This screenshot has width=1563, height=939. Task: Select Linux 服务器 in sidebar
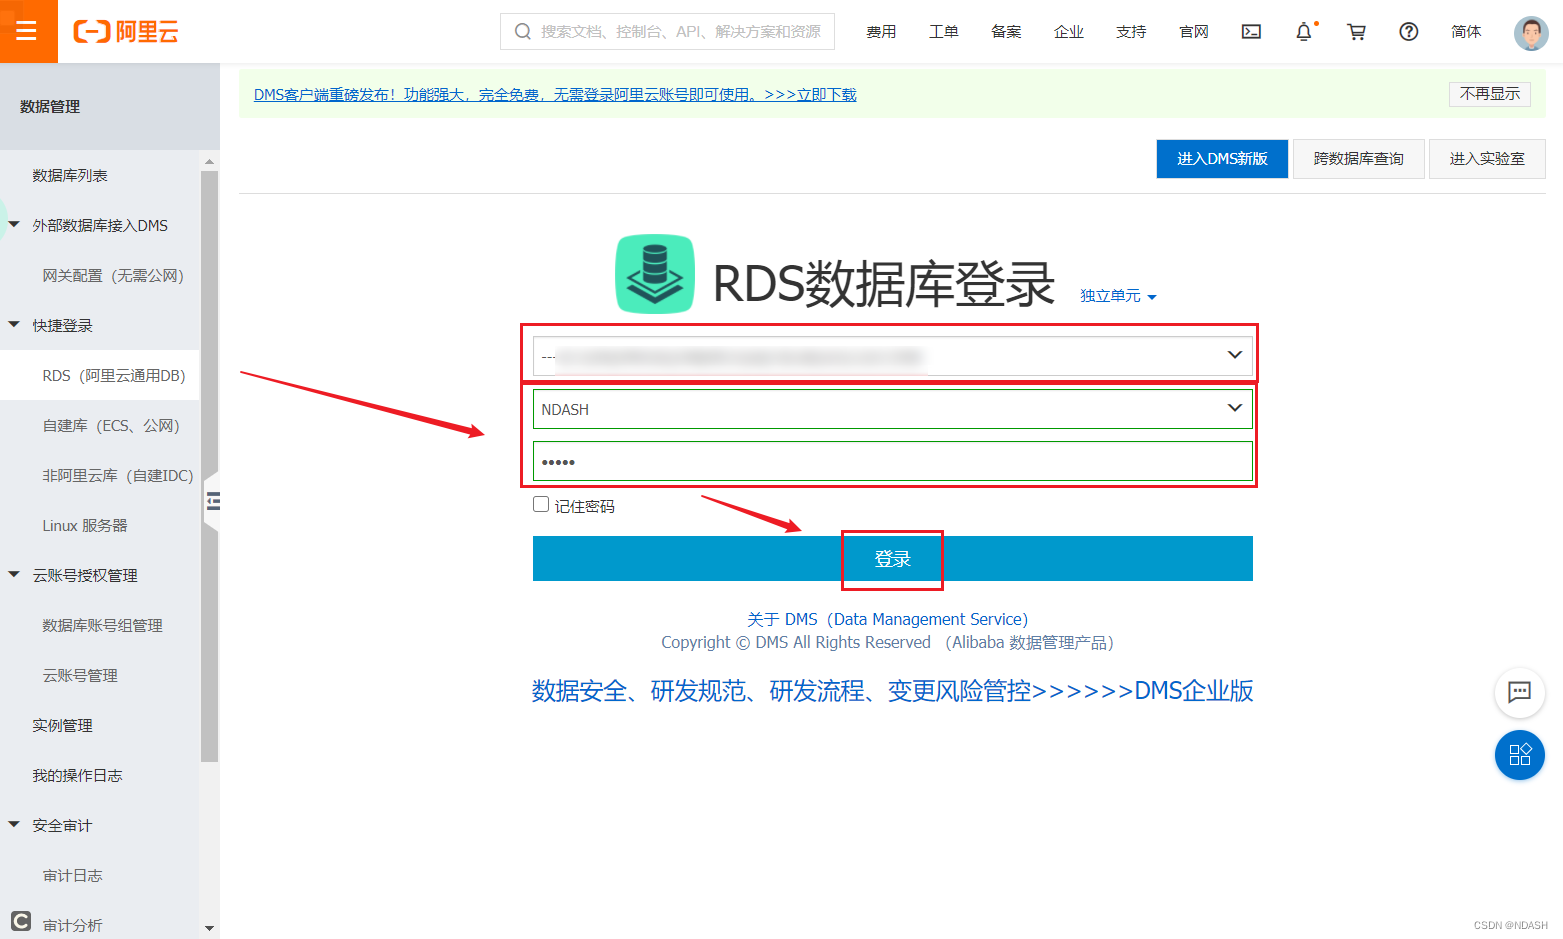point(85,525)
